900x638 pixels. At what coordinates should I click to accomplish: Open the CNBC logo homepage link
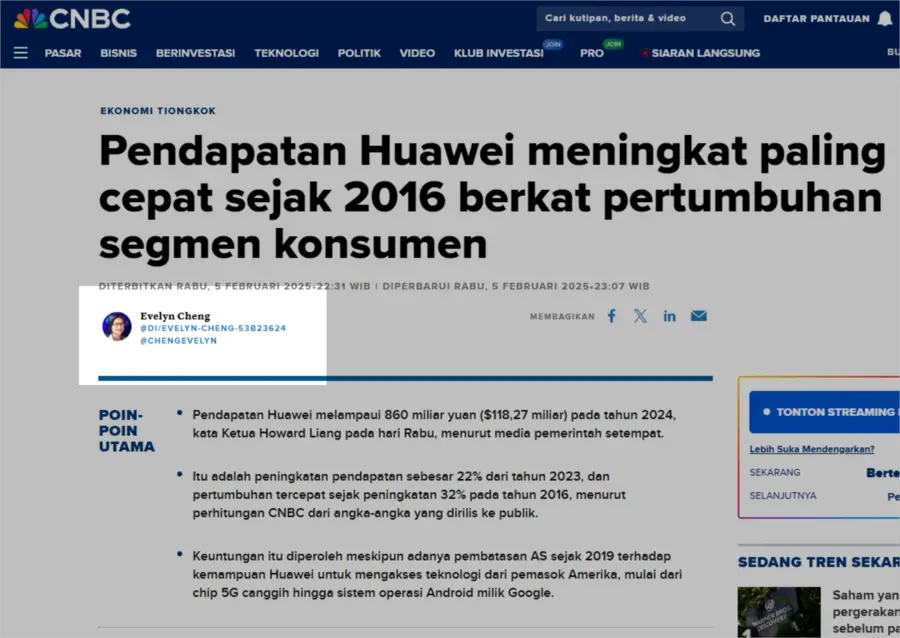(72, 19)
